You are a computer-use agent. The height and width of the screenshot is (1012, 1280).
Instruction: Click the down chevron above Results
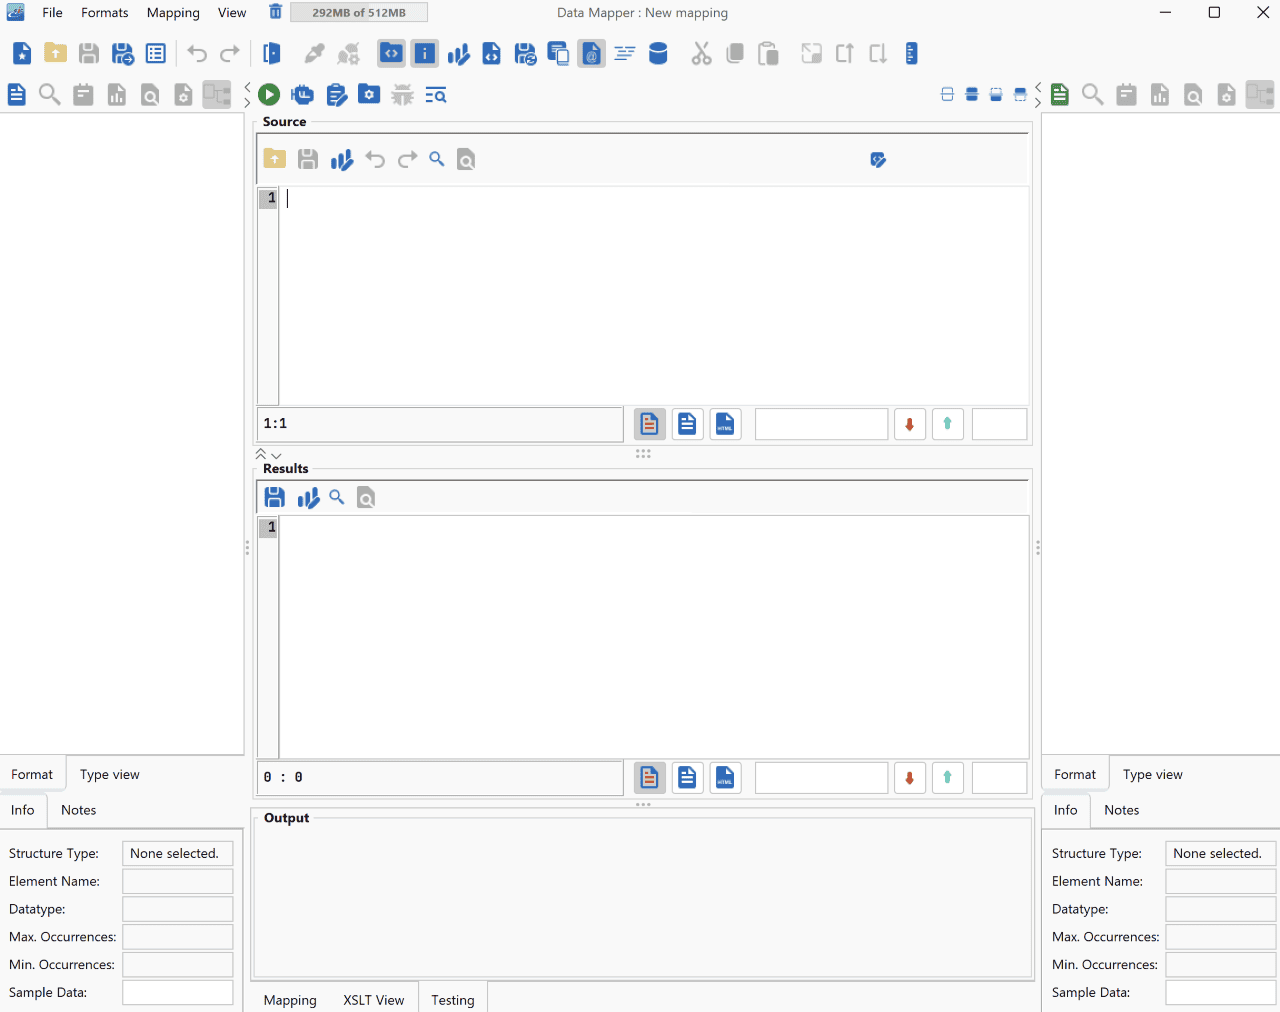(x=277, y=455)
